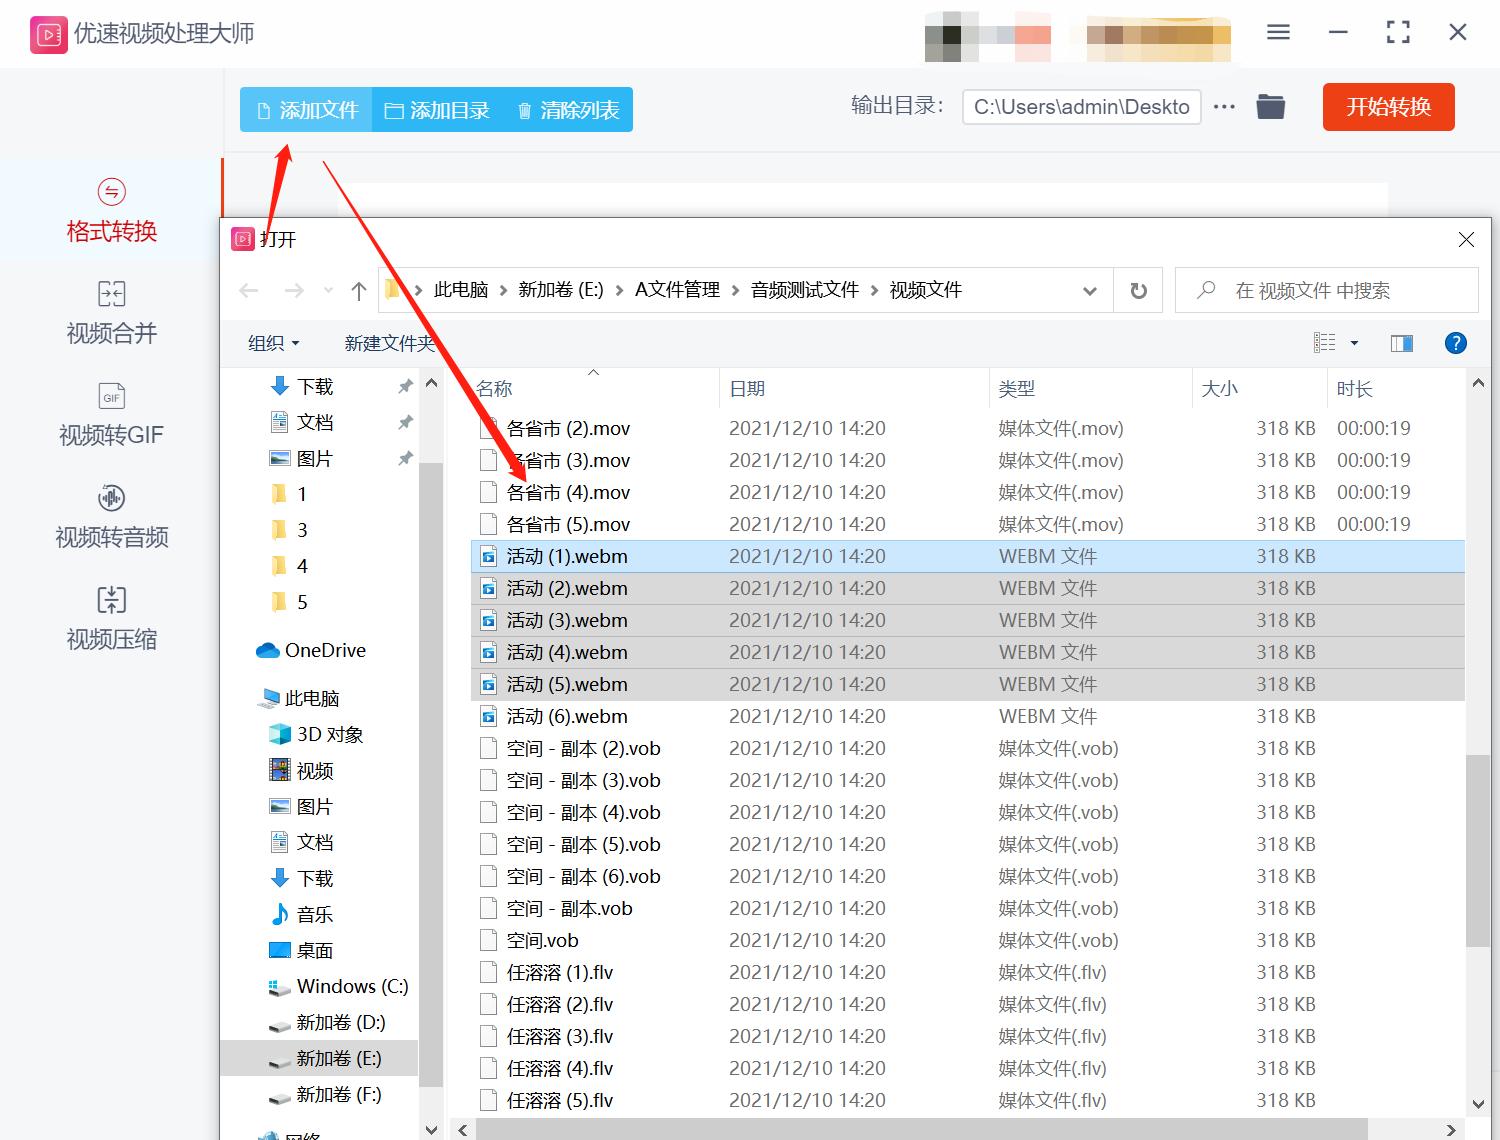Switch to the 视频转GIF tool
Image resolution: width=1500 pixels, height=1140 pixels.
(x=110, y=415)
